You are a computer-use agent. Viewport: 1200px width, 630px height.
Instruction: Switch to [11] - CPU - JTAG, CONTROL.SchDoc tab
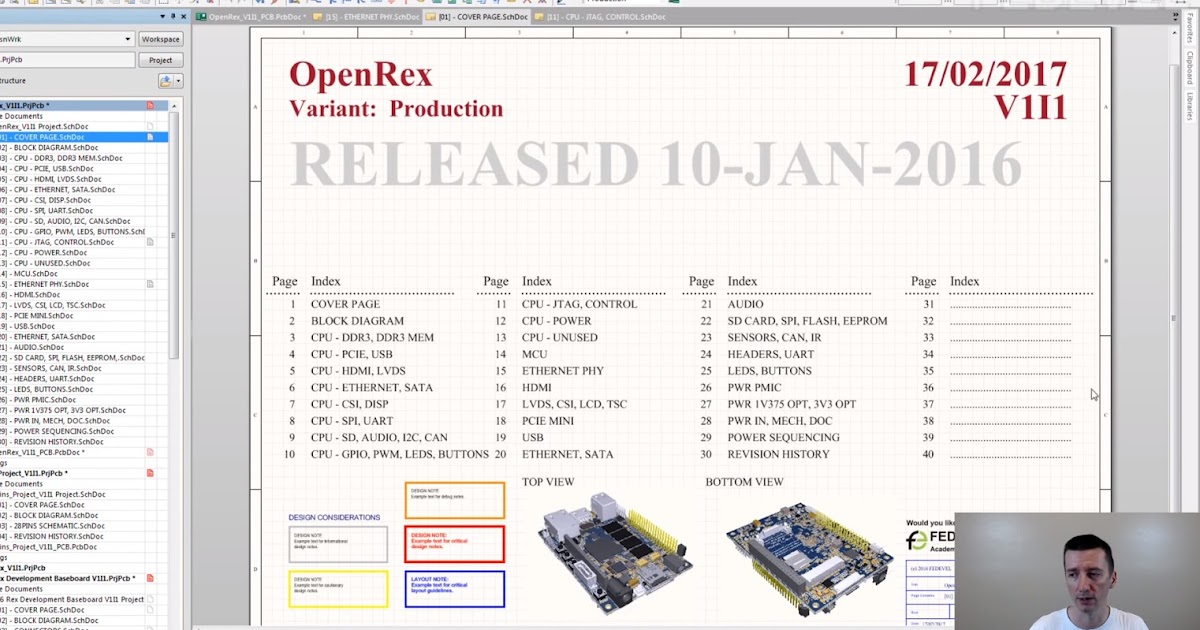(x=600, y=17)
